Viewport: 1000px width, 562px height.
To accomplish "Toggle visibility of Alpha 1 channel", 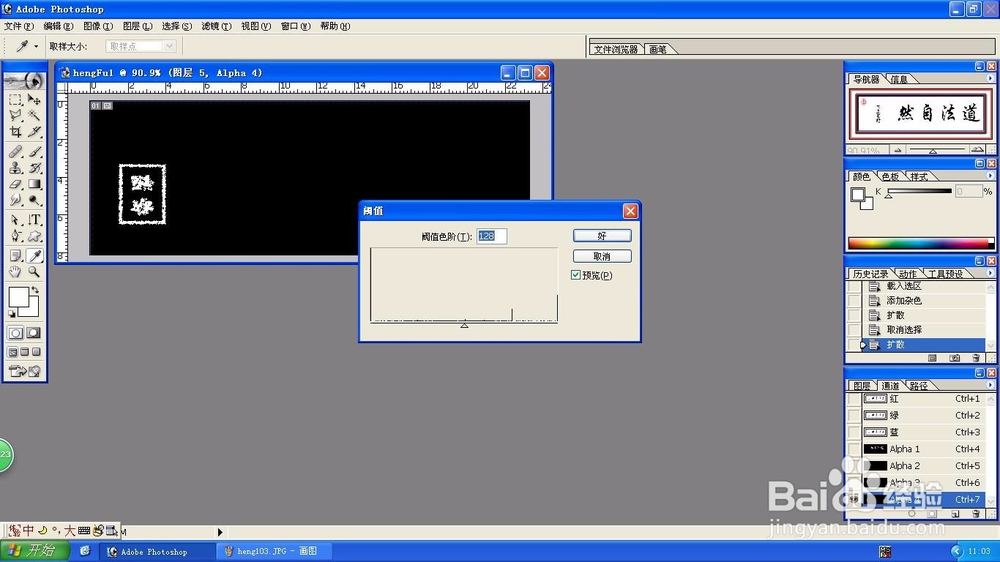I will point(853,449).
